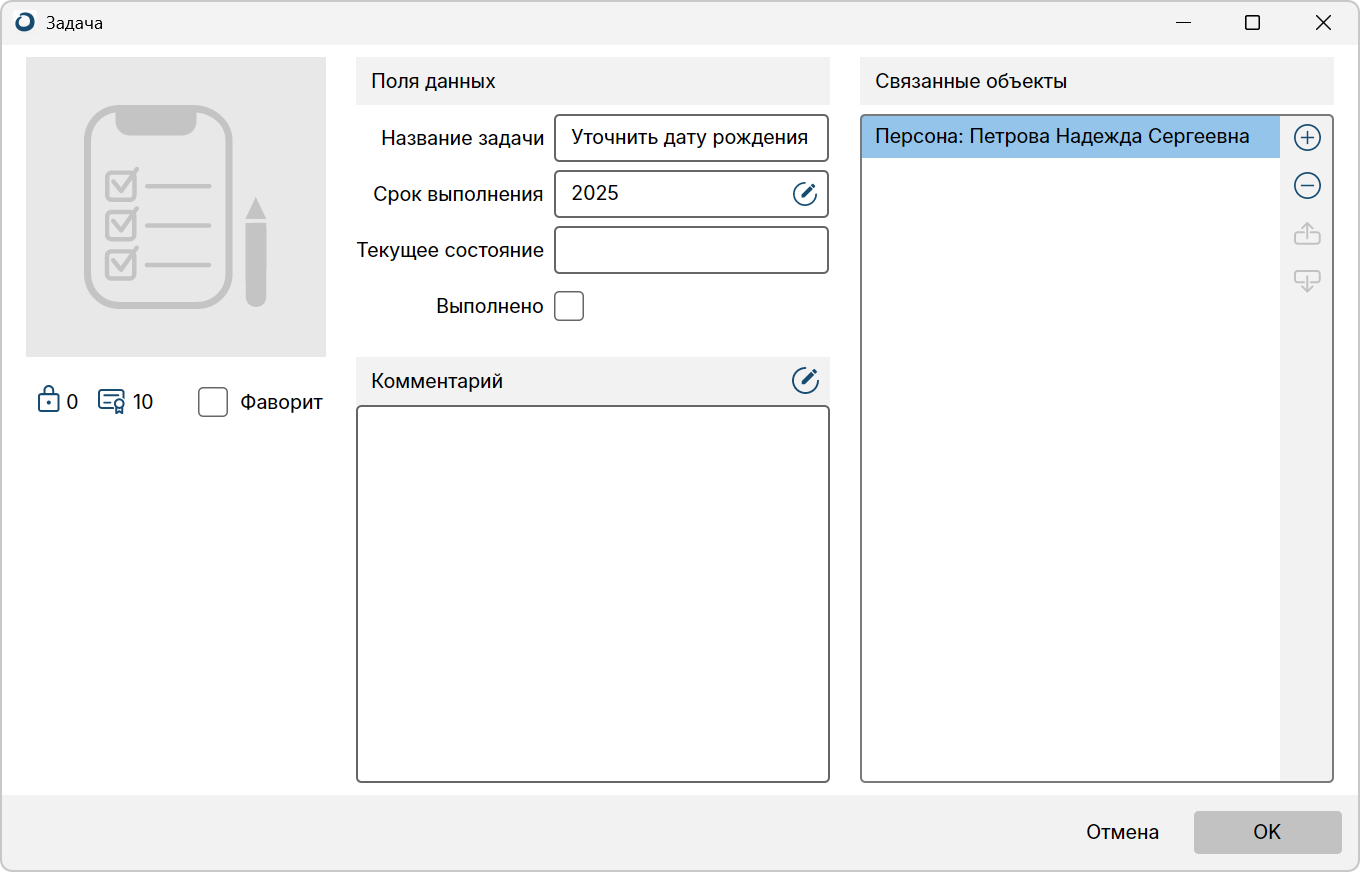This screenshot has height=872, width=1360.
Task: Click the lock icon next to 0
Action: tap(48, 400)
